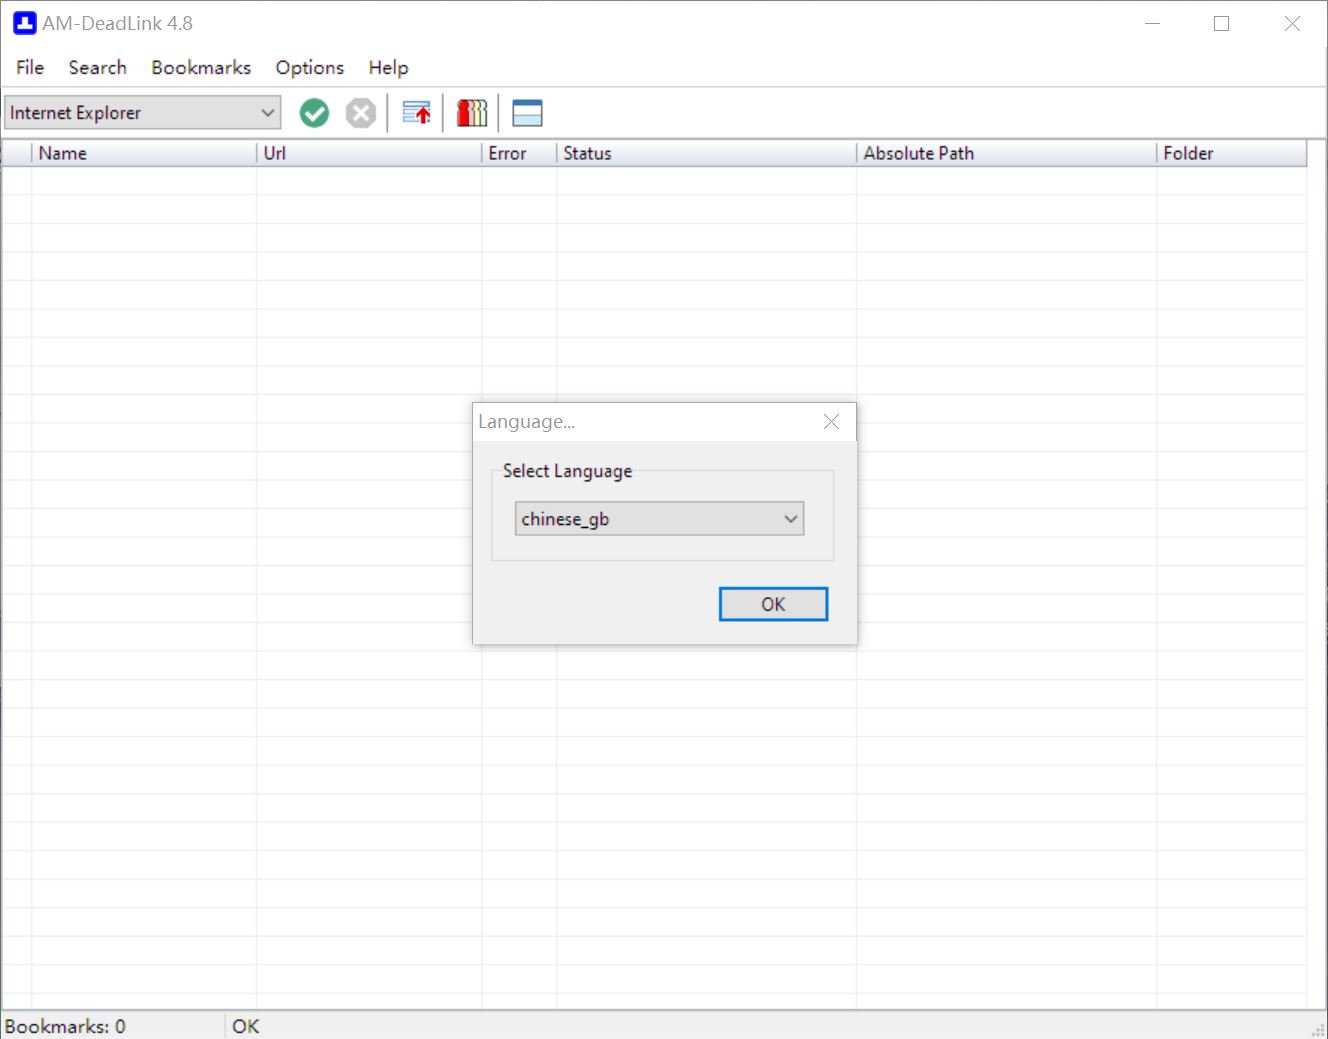1328x1039 pixels.
Task: Click the Absolute Path column header
Action: 1005,153
